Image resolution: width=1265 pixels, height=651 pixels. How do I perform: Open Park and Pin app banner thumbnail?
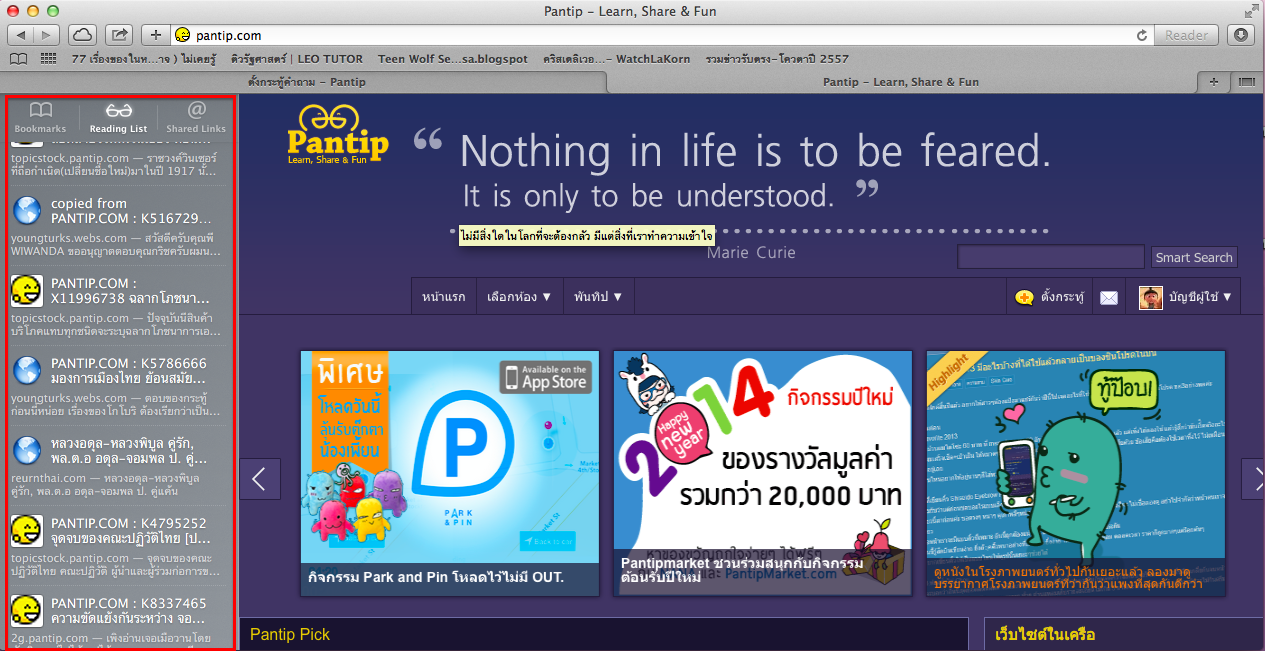tap(450, 473)
